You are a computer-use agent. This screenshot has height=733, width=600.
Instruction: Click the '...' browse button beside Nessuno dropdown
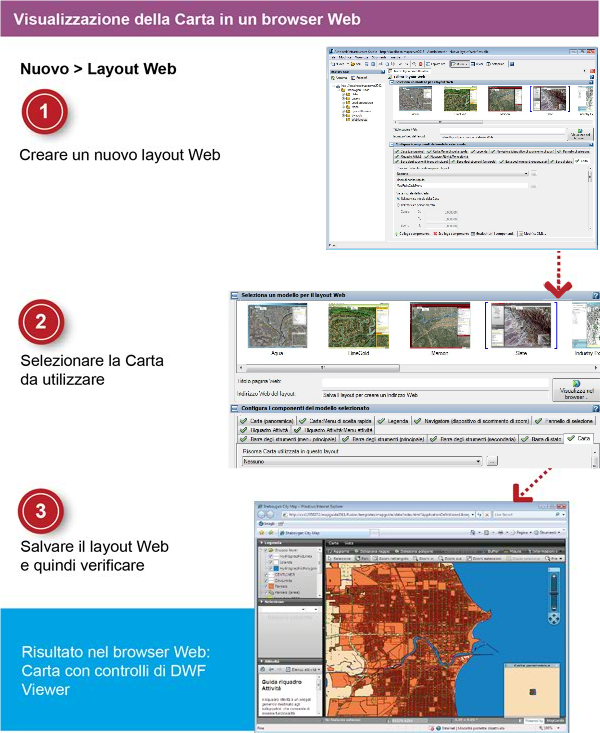(492, 461)
